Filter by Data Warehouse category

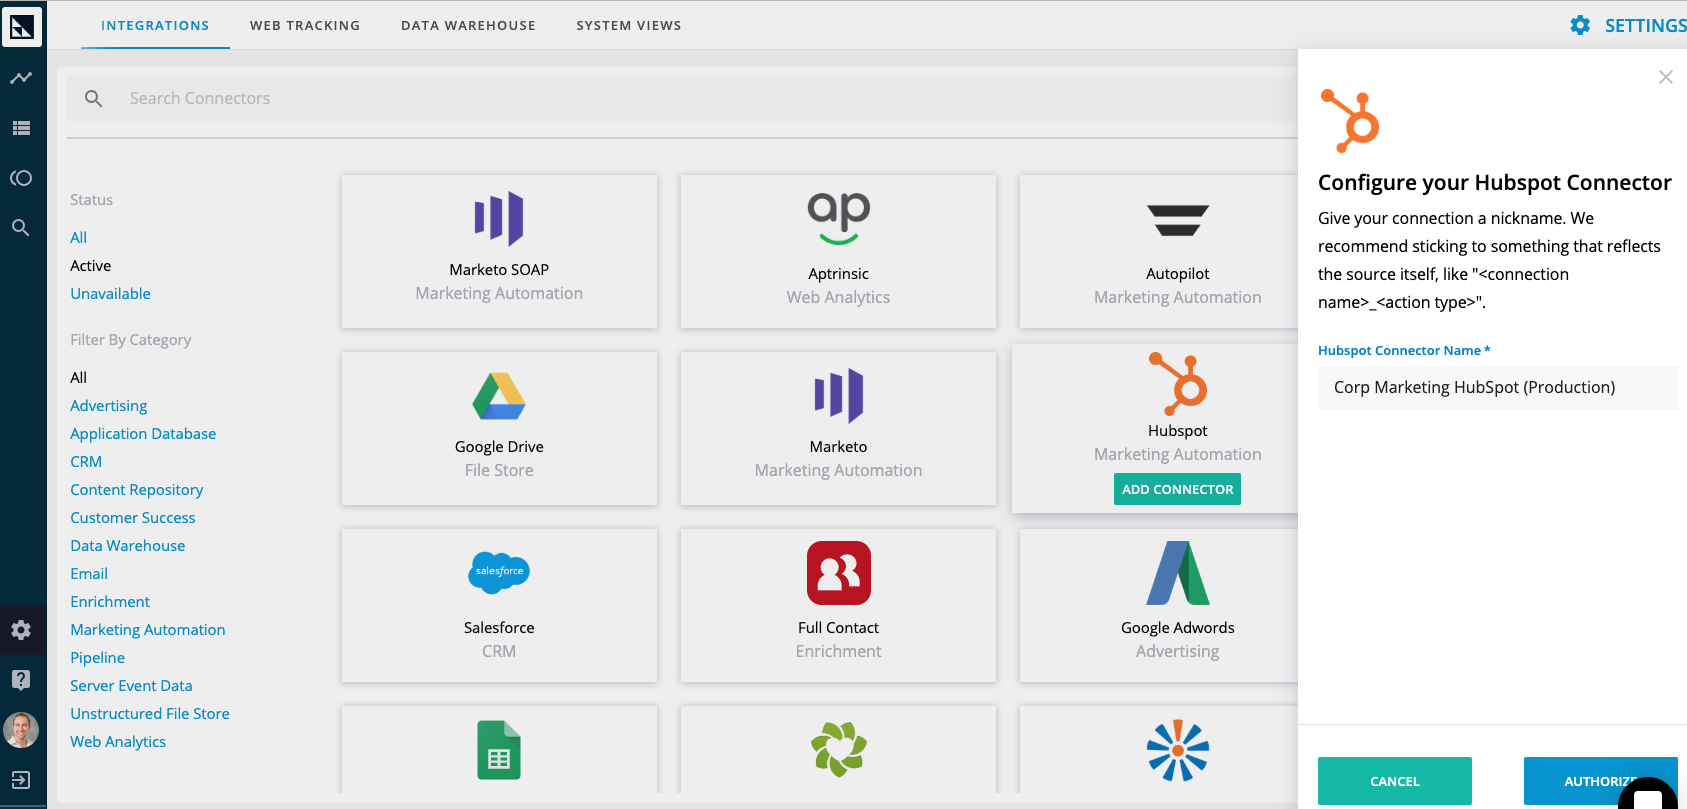click(128, 546)
